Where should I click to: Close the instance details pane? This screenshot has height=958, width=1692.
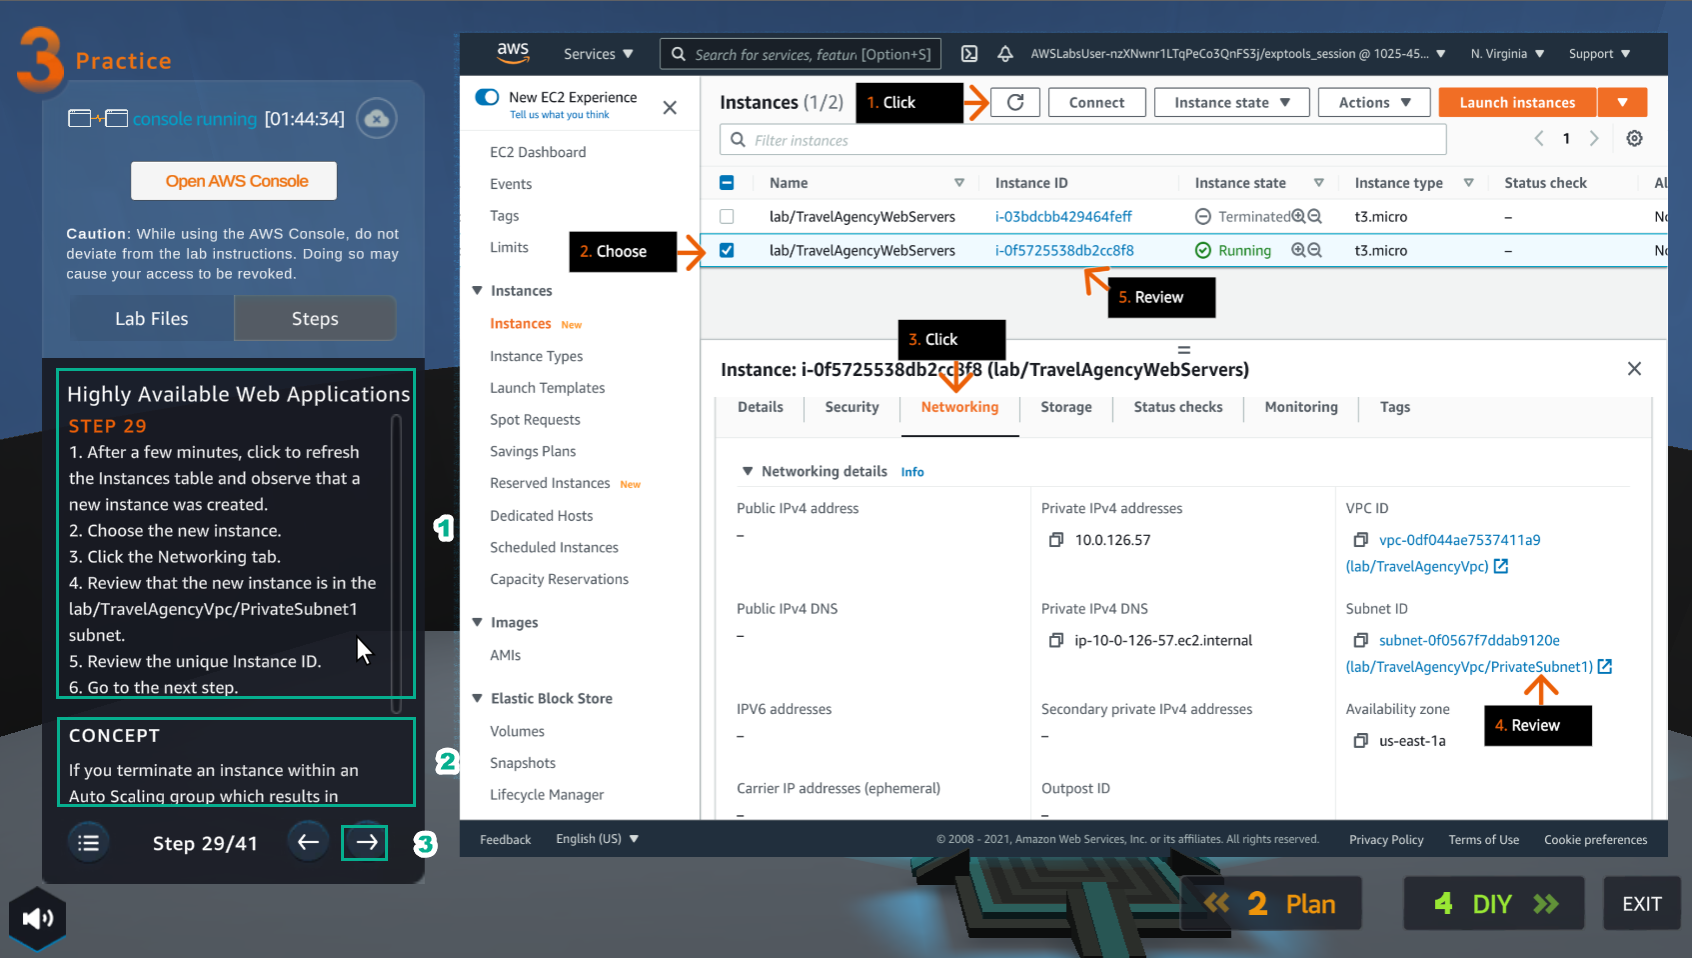coord(1634,369)
